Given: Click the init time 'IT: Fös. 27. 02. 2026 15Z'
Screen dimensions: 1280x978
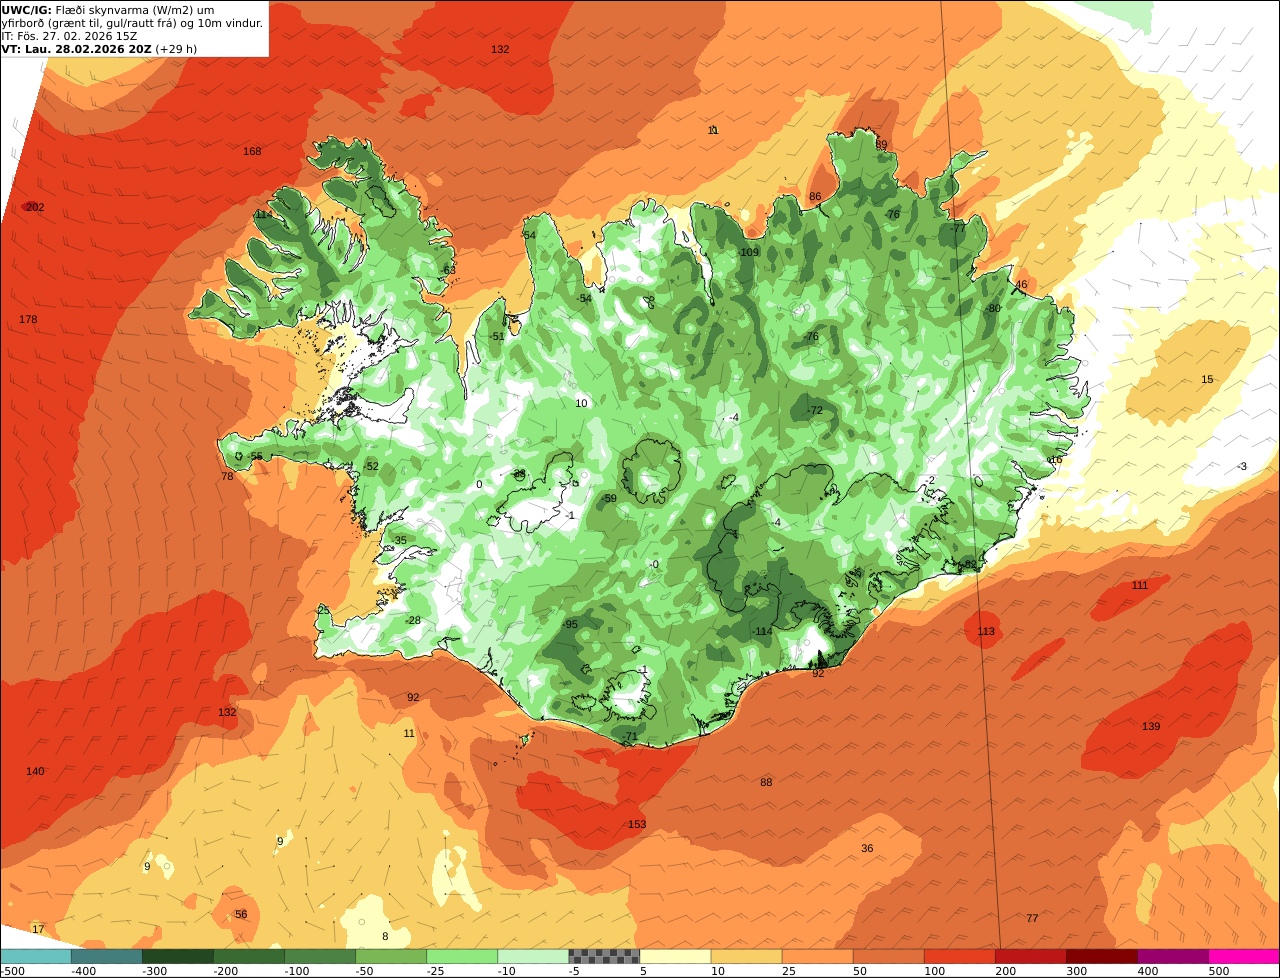Looking at the screenshot, I should click(69, 35).
